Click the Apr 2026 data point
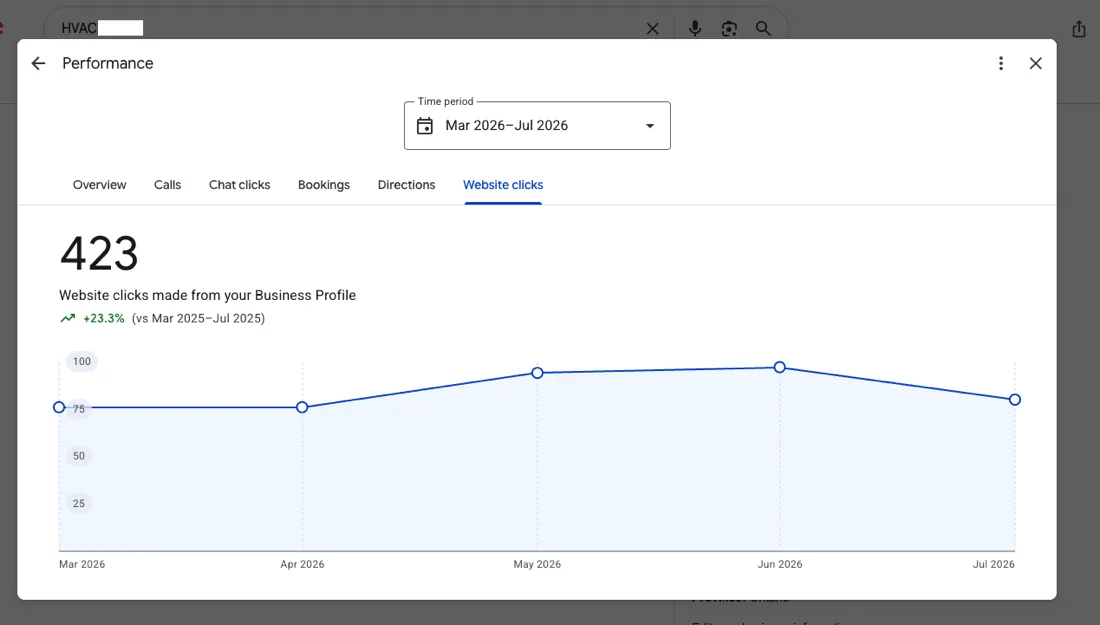The image size is (1100, 625). 302,408
